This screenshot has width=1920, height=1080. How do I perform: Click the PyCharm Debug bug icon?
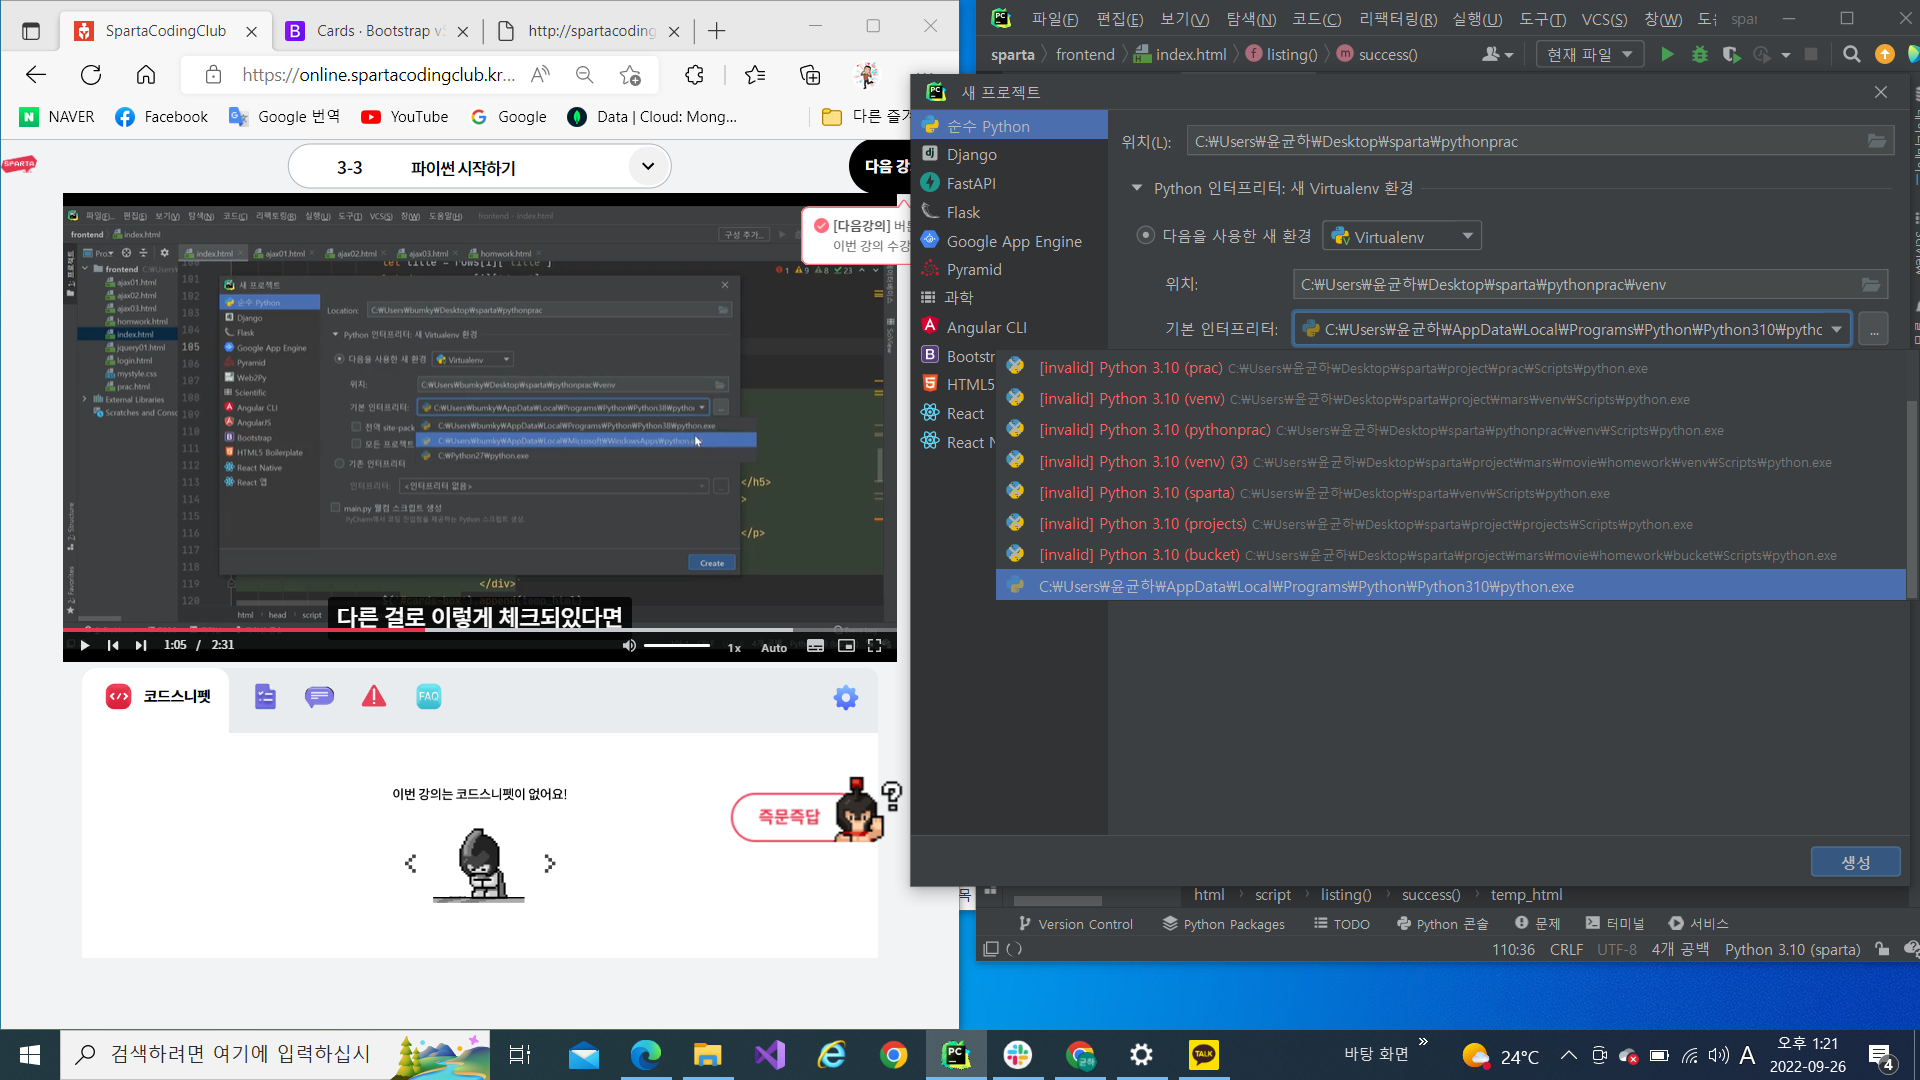coord(1699,54)
